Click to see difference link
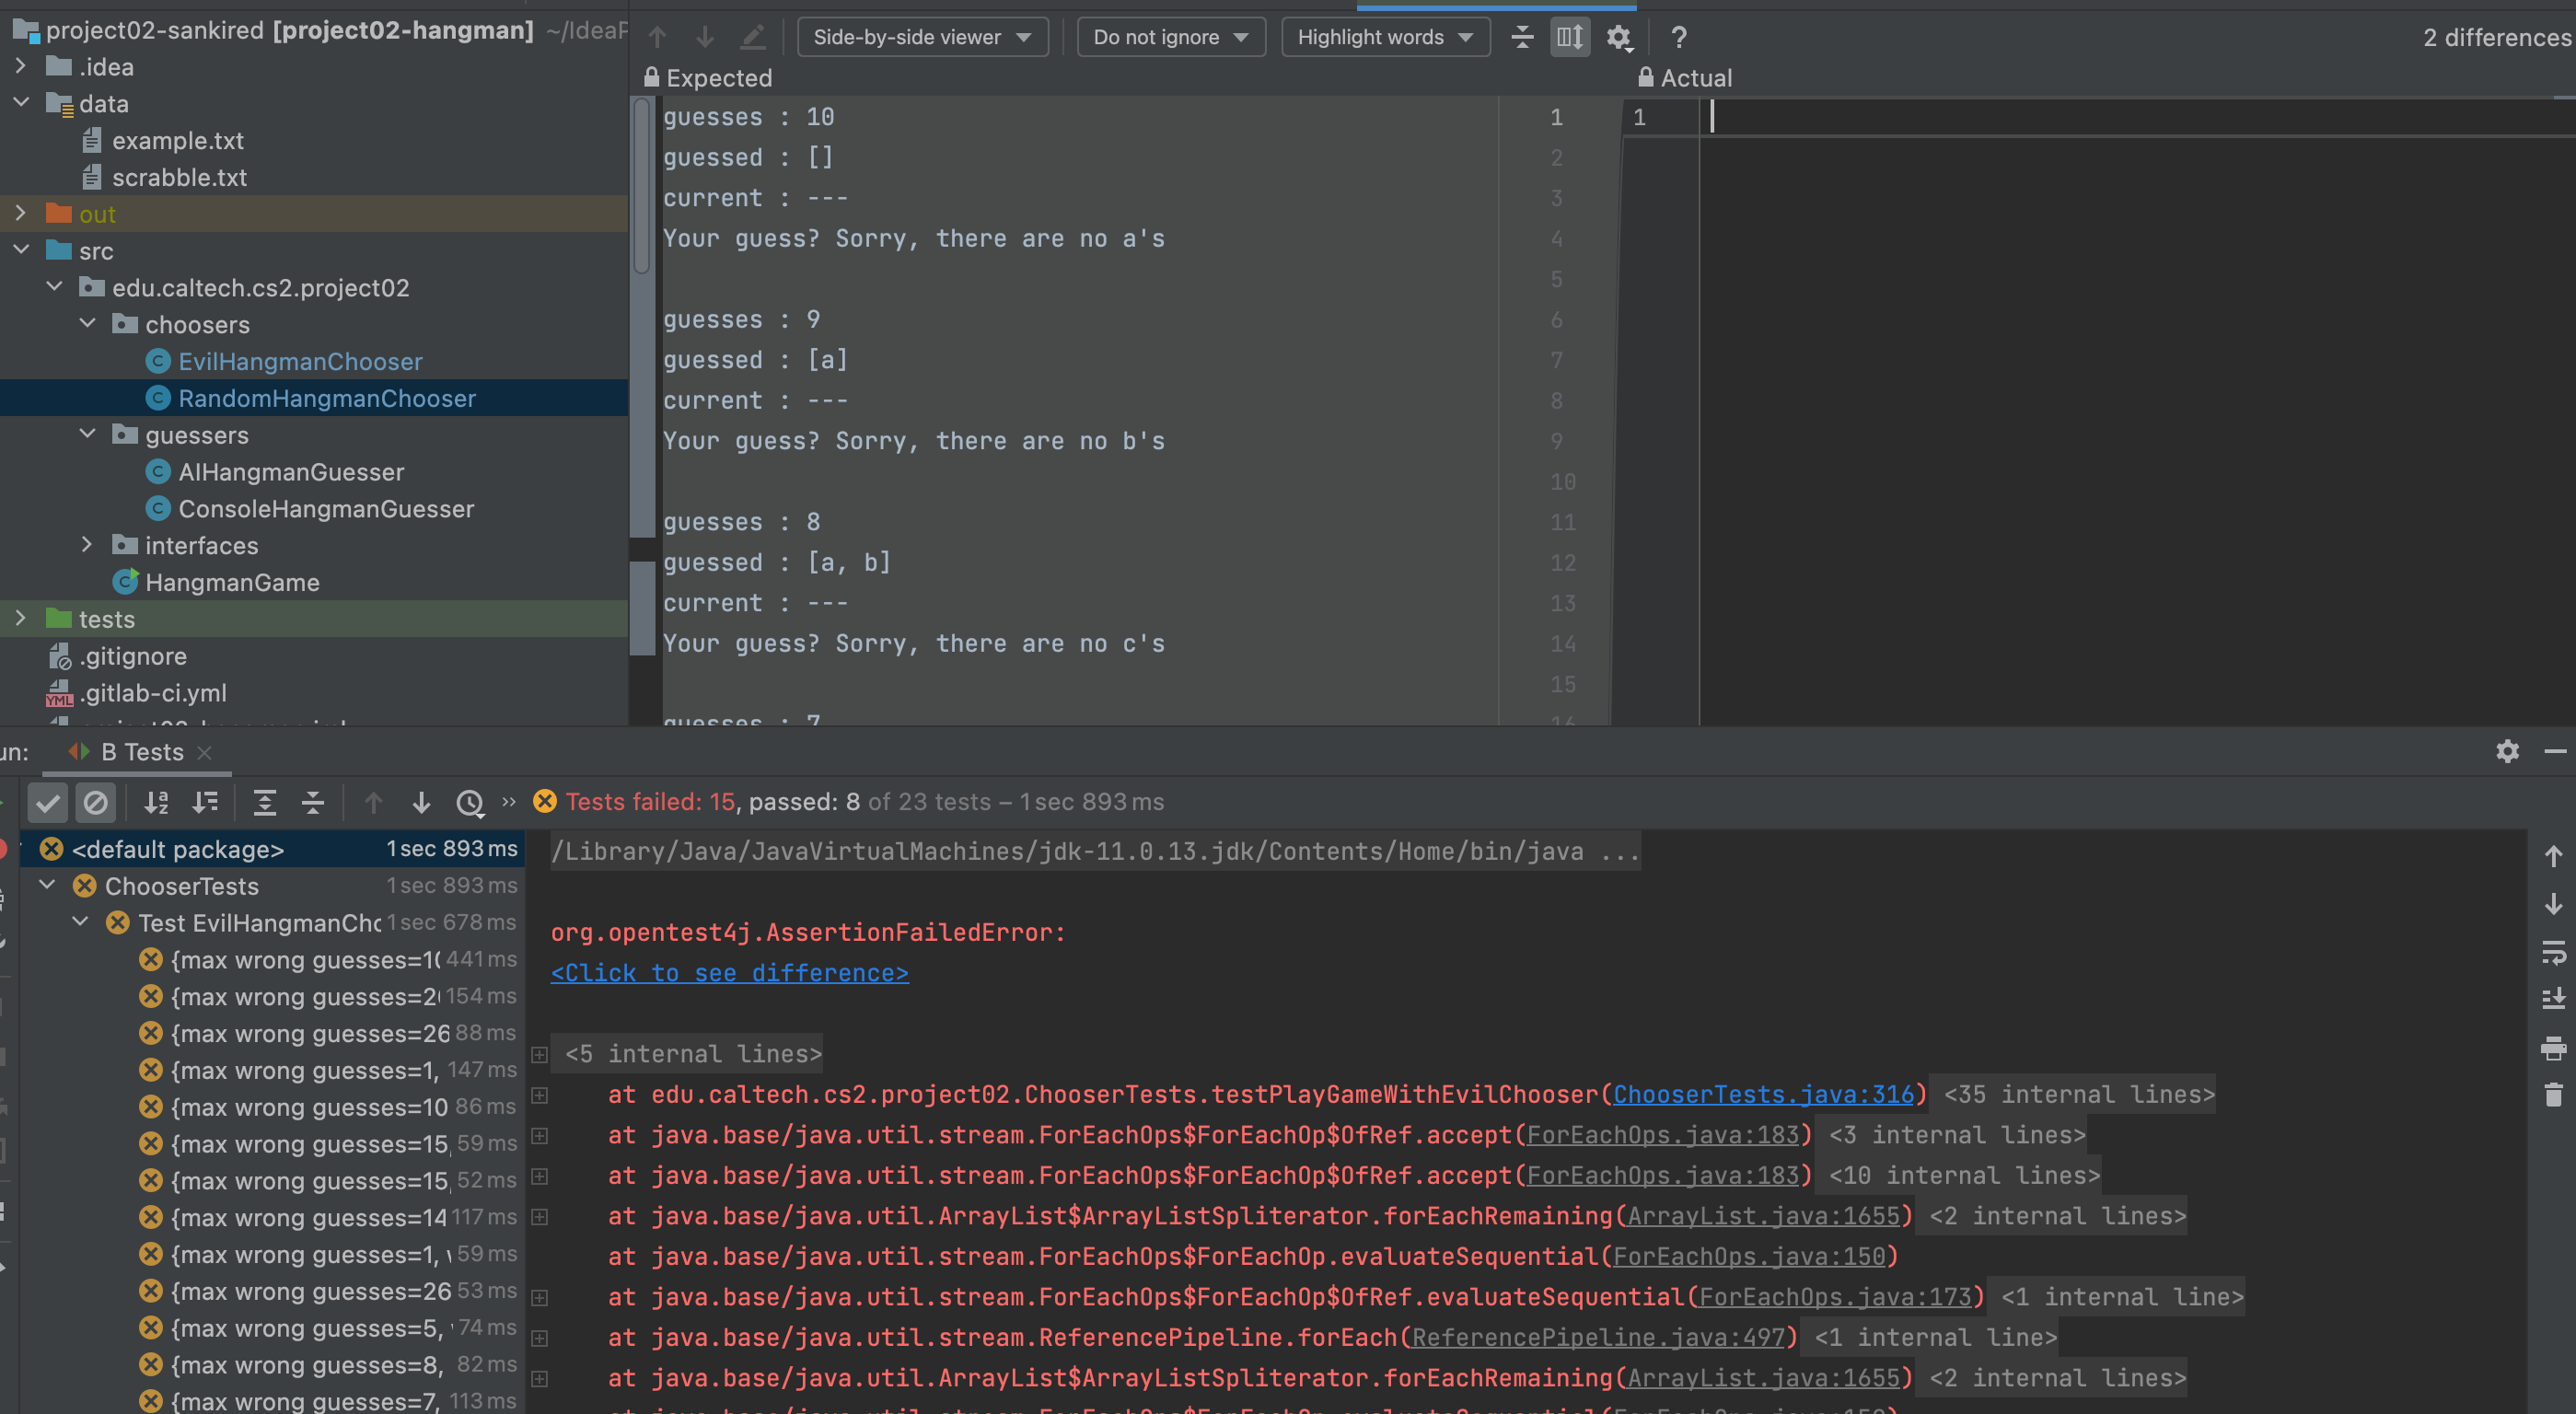This screenshot has height=1414, width=2576. (729, 973)
